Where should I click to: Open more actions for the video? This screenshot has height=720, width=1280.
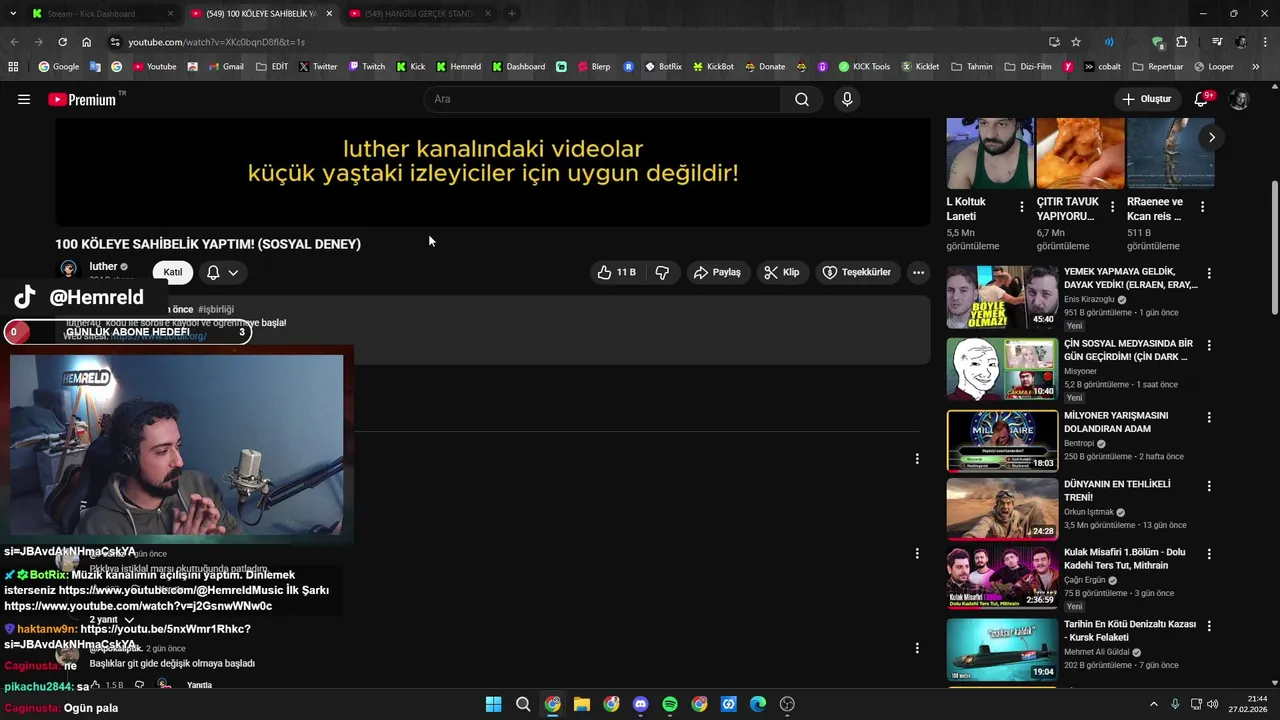(x=918, y=272)
